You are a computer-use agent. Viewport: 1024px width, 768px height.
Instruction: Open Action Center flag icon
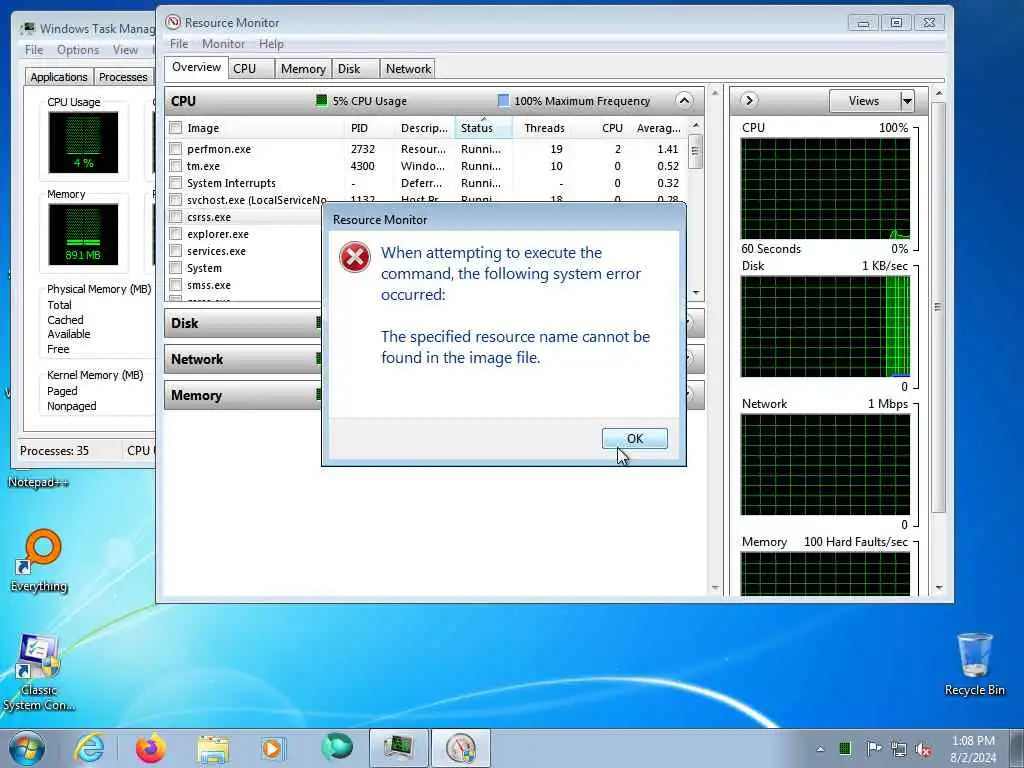pyautogui.click(x=873, y=748)
